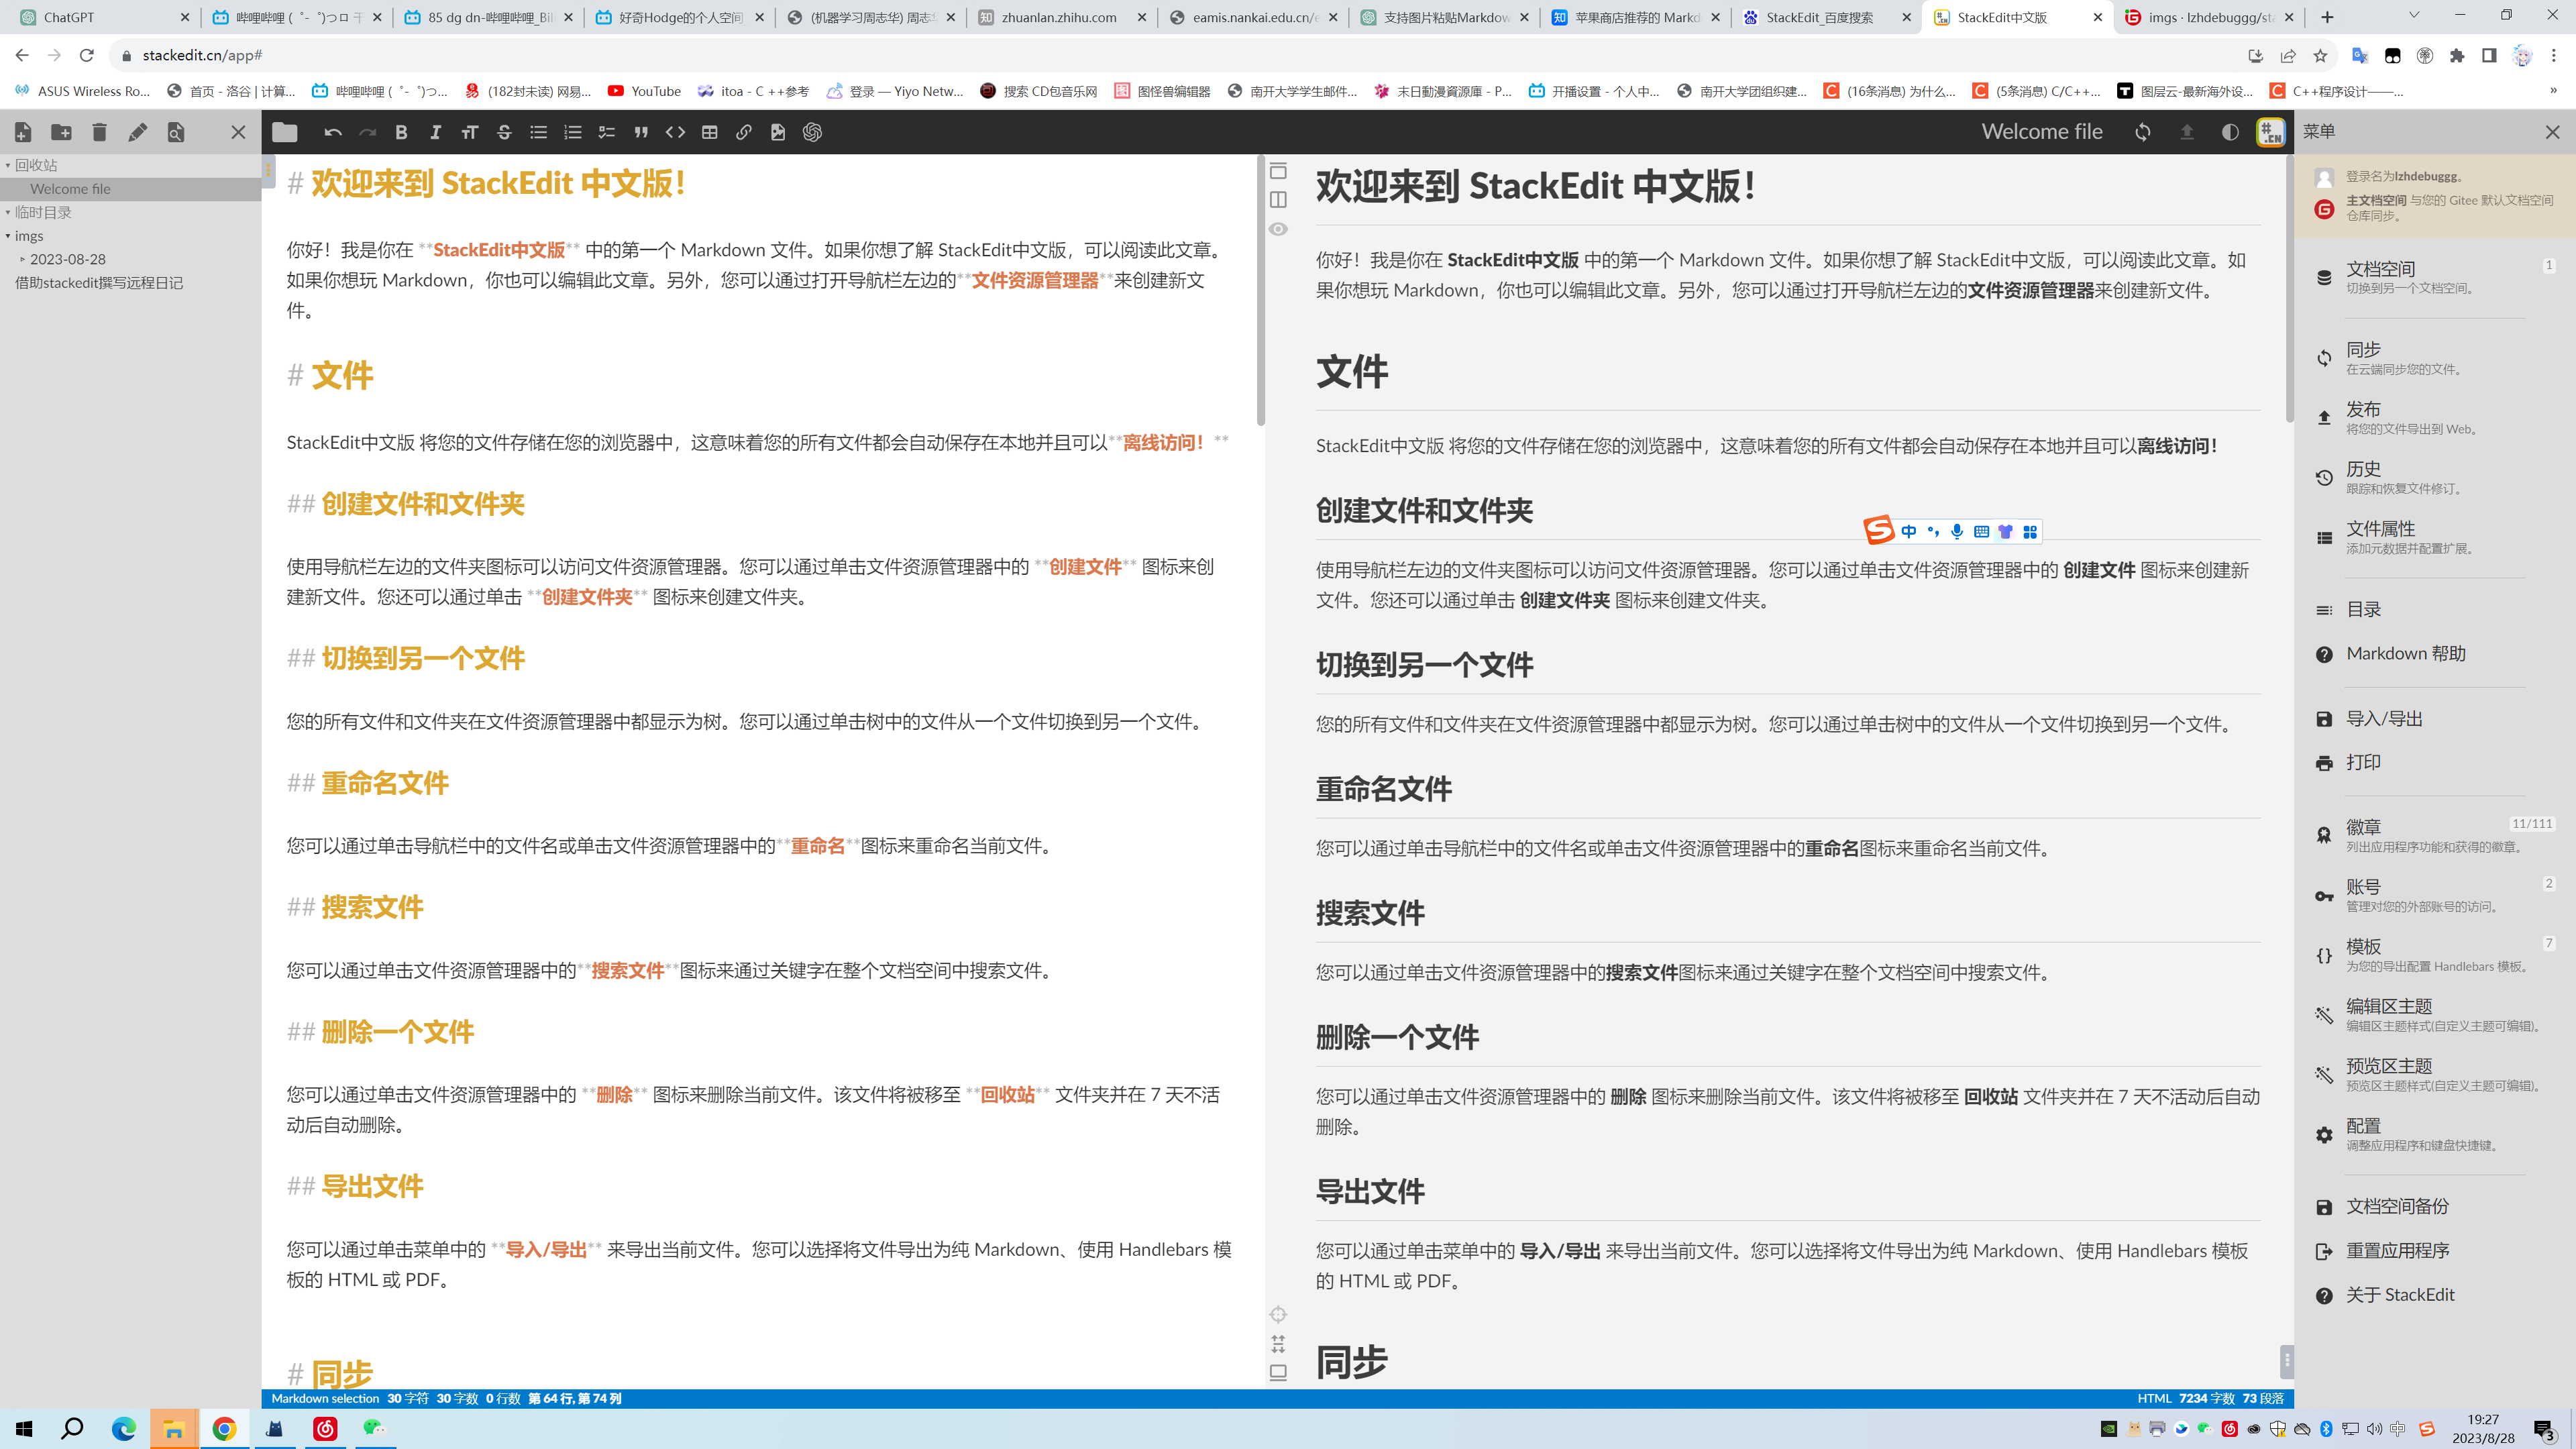Open the ChatGPT assistant icon in toolbar
The image size is (2576, 1449).
tap(812, 132)
